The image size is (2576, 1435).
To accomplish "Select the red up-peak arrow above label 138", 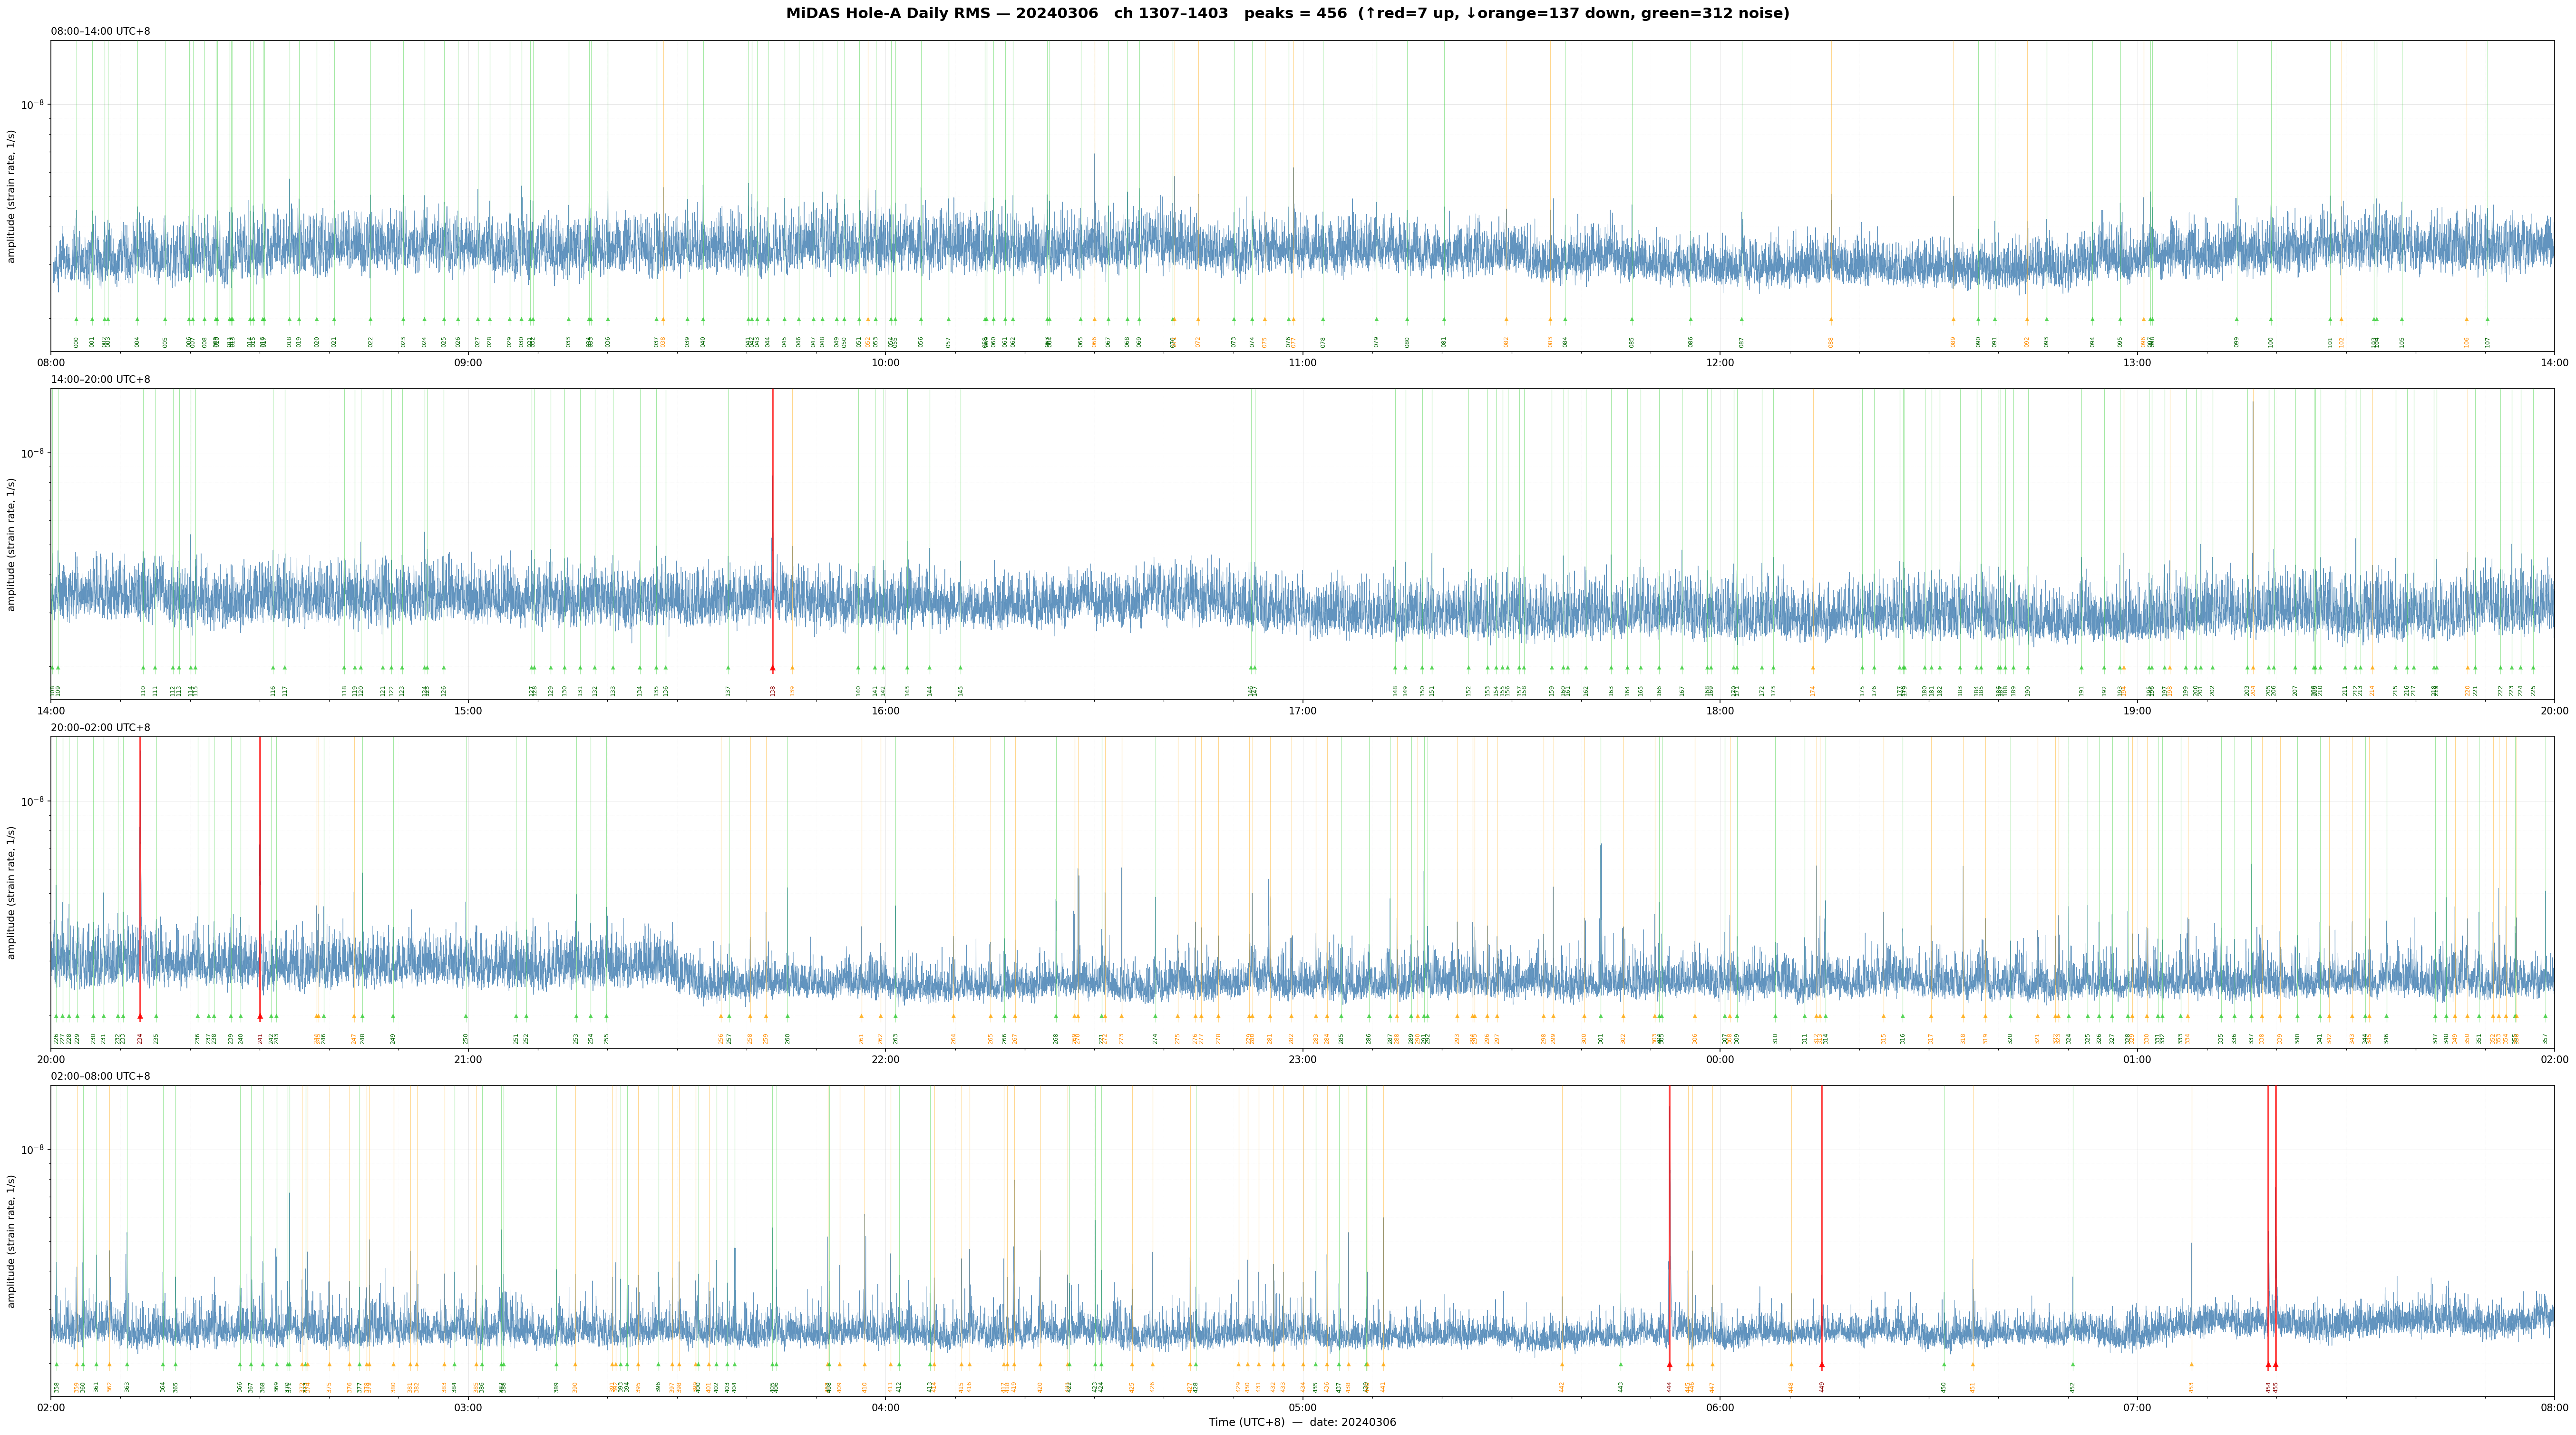I will [773, 668].
